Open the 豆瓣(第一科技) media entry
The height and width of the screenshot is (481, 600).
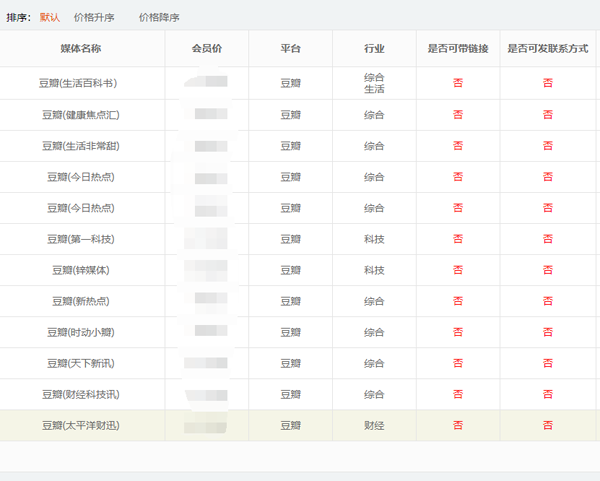click(x=80, y=239)
